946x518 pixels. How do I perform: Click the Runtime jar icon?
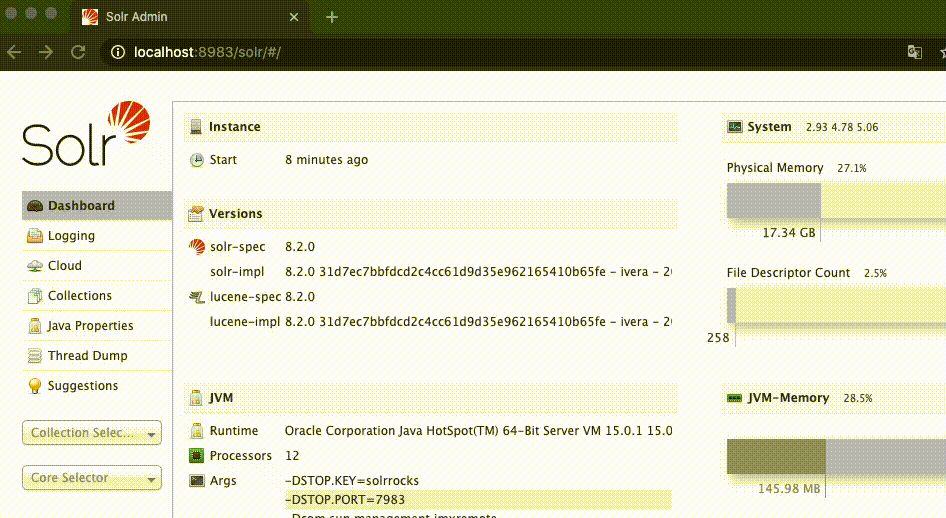click(x=197, y=431)
